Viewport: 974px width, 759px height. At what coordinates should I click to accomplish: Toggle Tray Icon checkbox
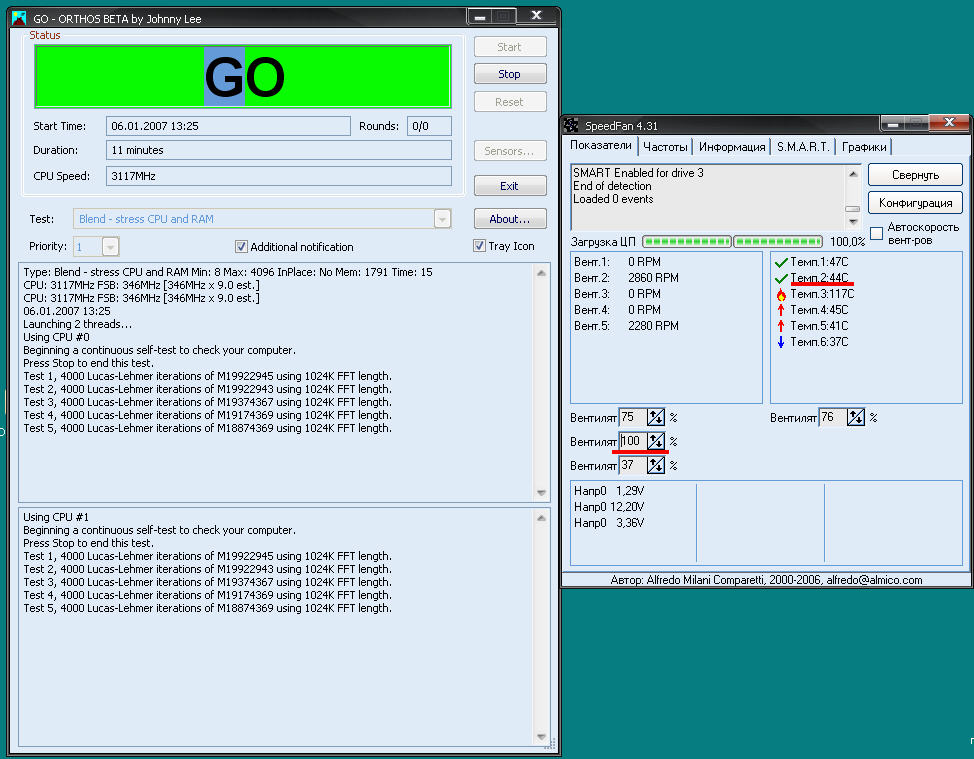pyautogui.click(x=479, y=246)
